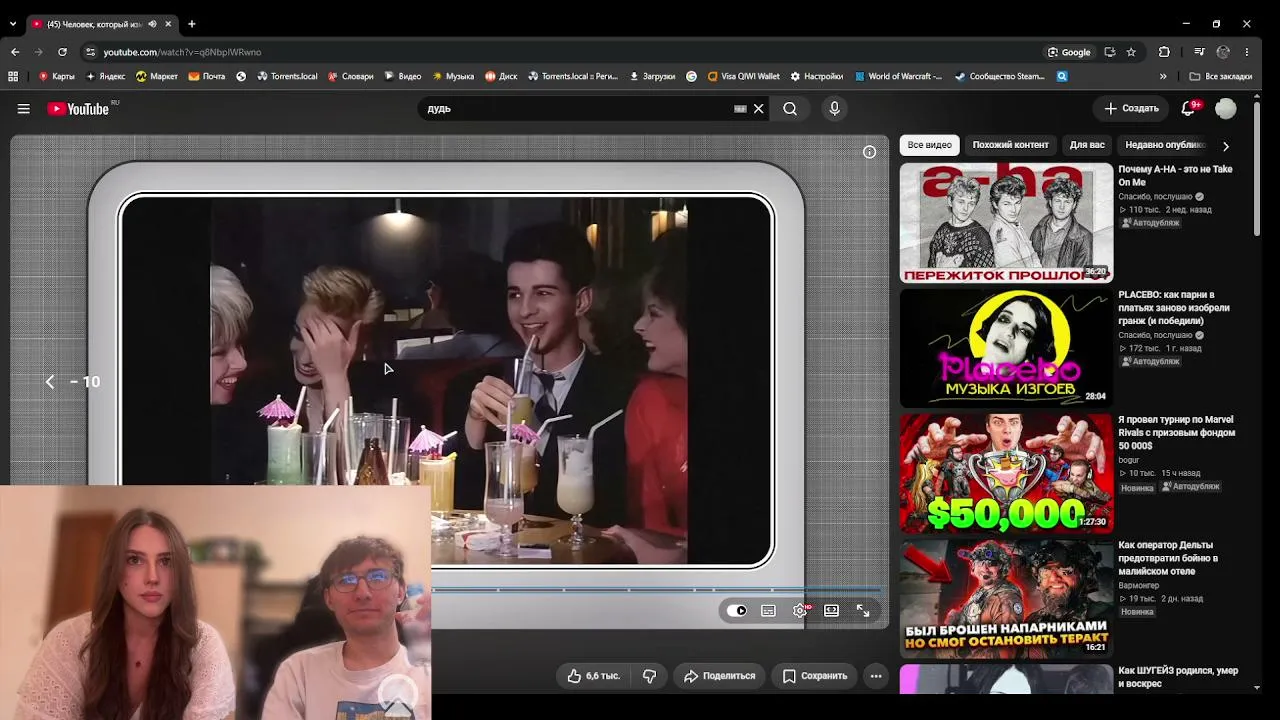This screenshot has height=720, width=1280.
Task: Select the Похожий контент chip
Action: [x=1010, y=145]
